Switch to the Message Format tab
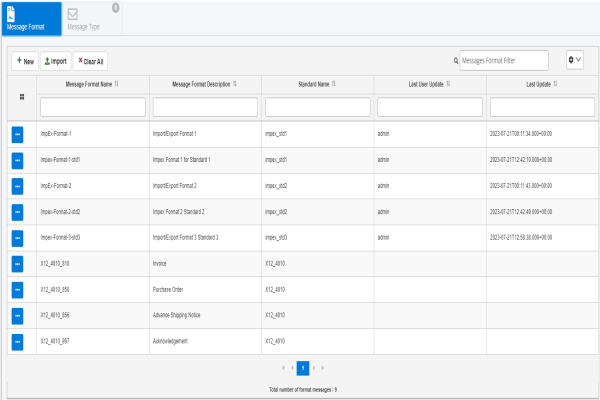 click(25, 19)
